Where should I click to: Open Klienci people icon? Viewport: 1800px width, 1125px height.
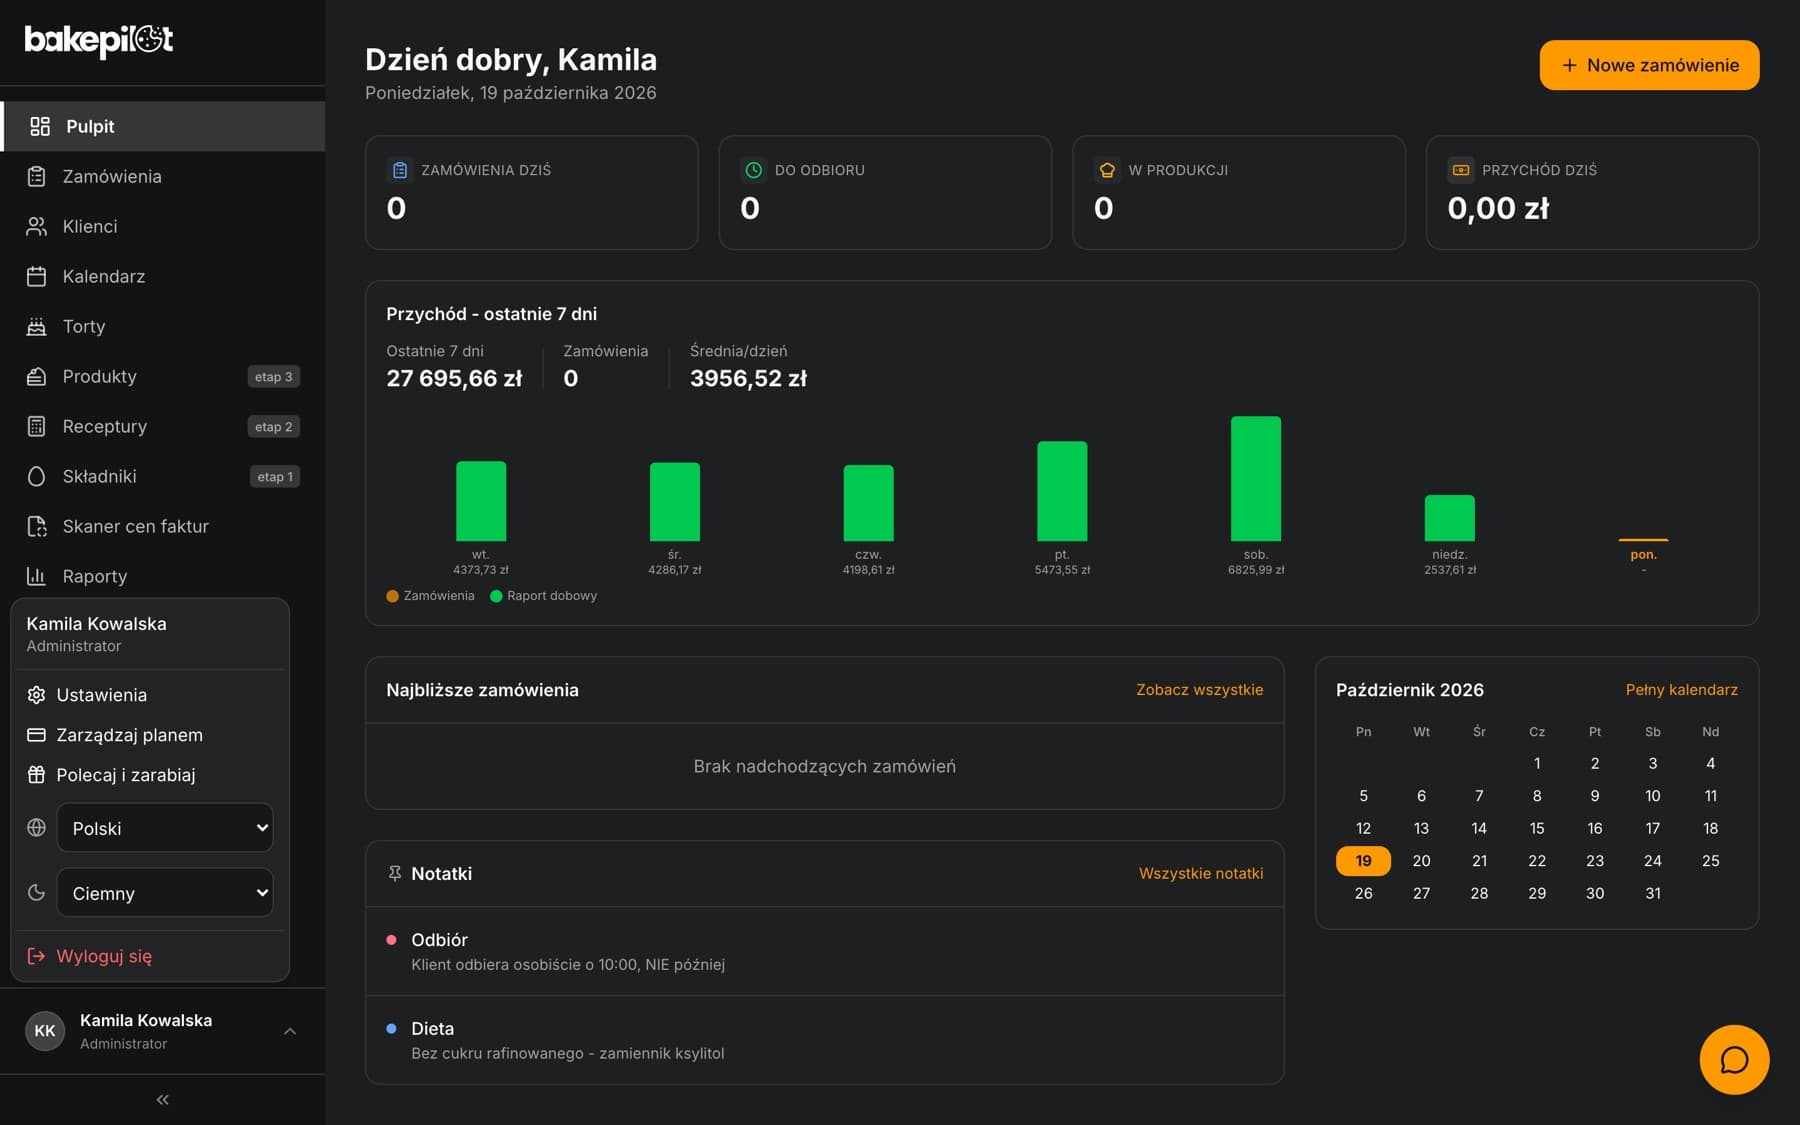[x=37, y=226]
